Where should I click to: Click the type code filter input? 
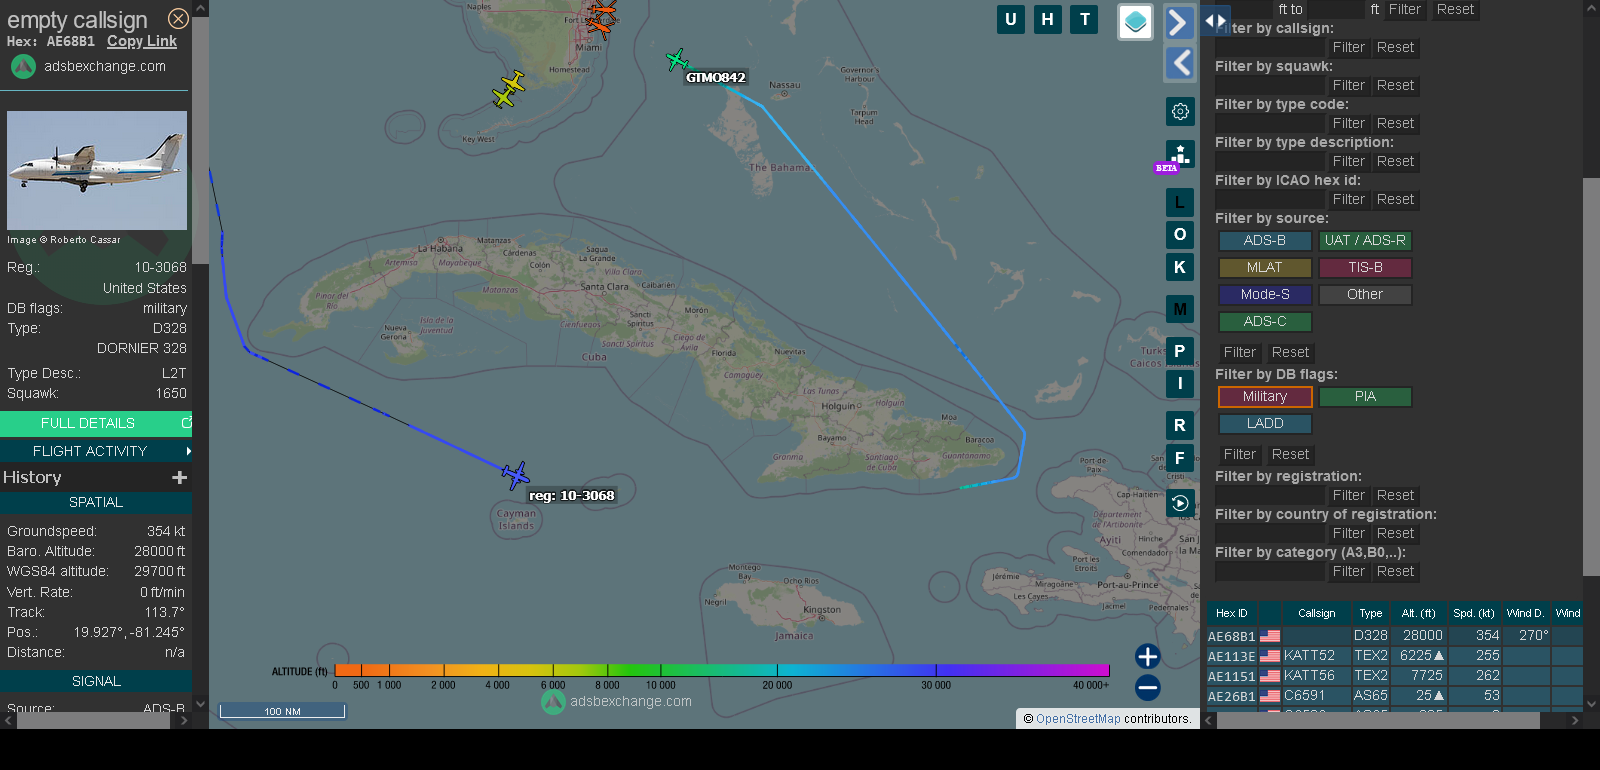pos(1270,123)
